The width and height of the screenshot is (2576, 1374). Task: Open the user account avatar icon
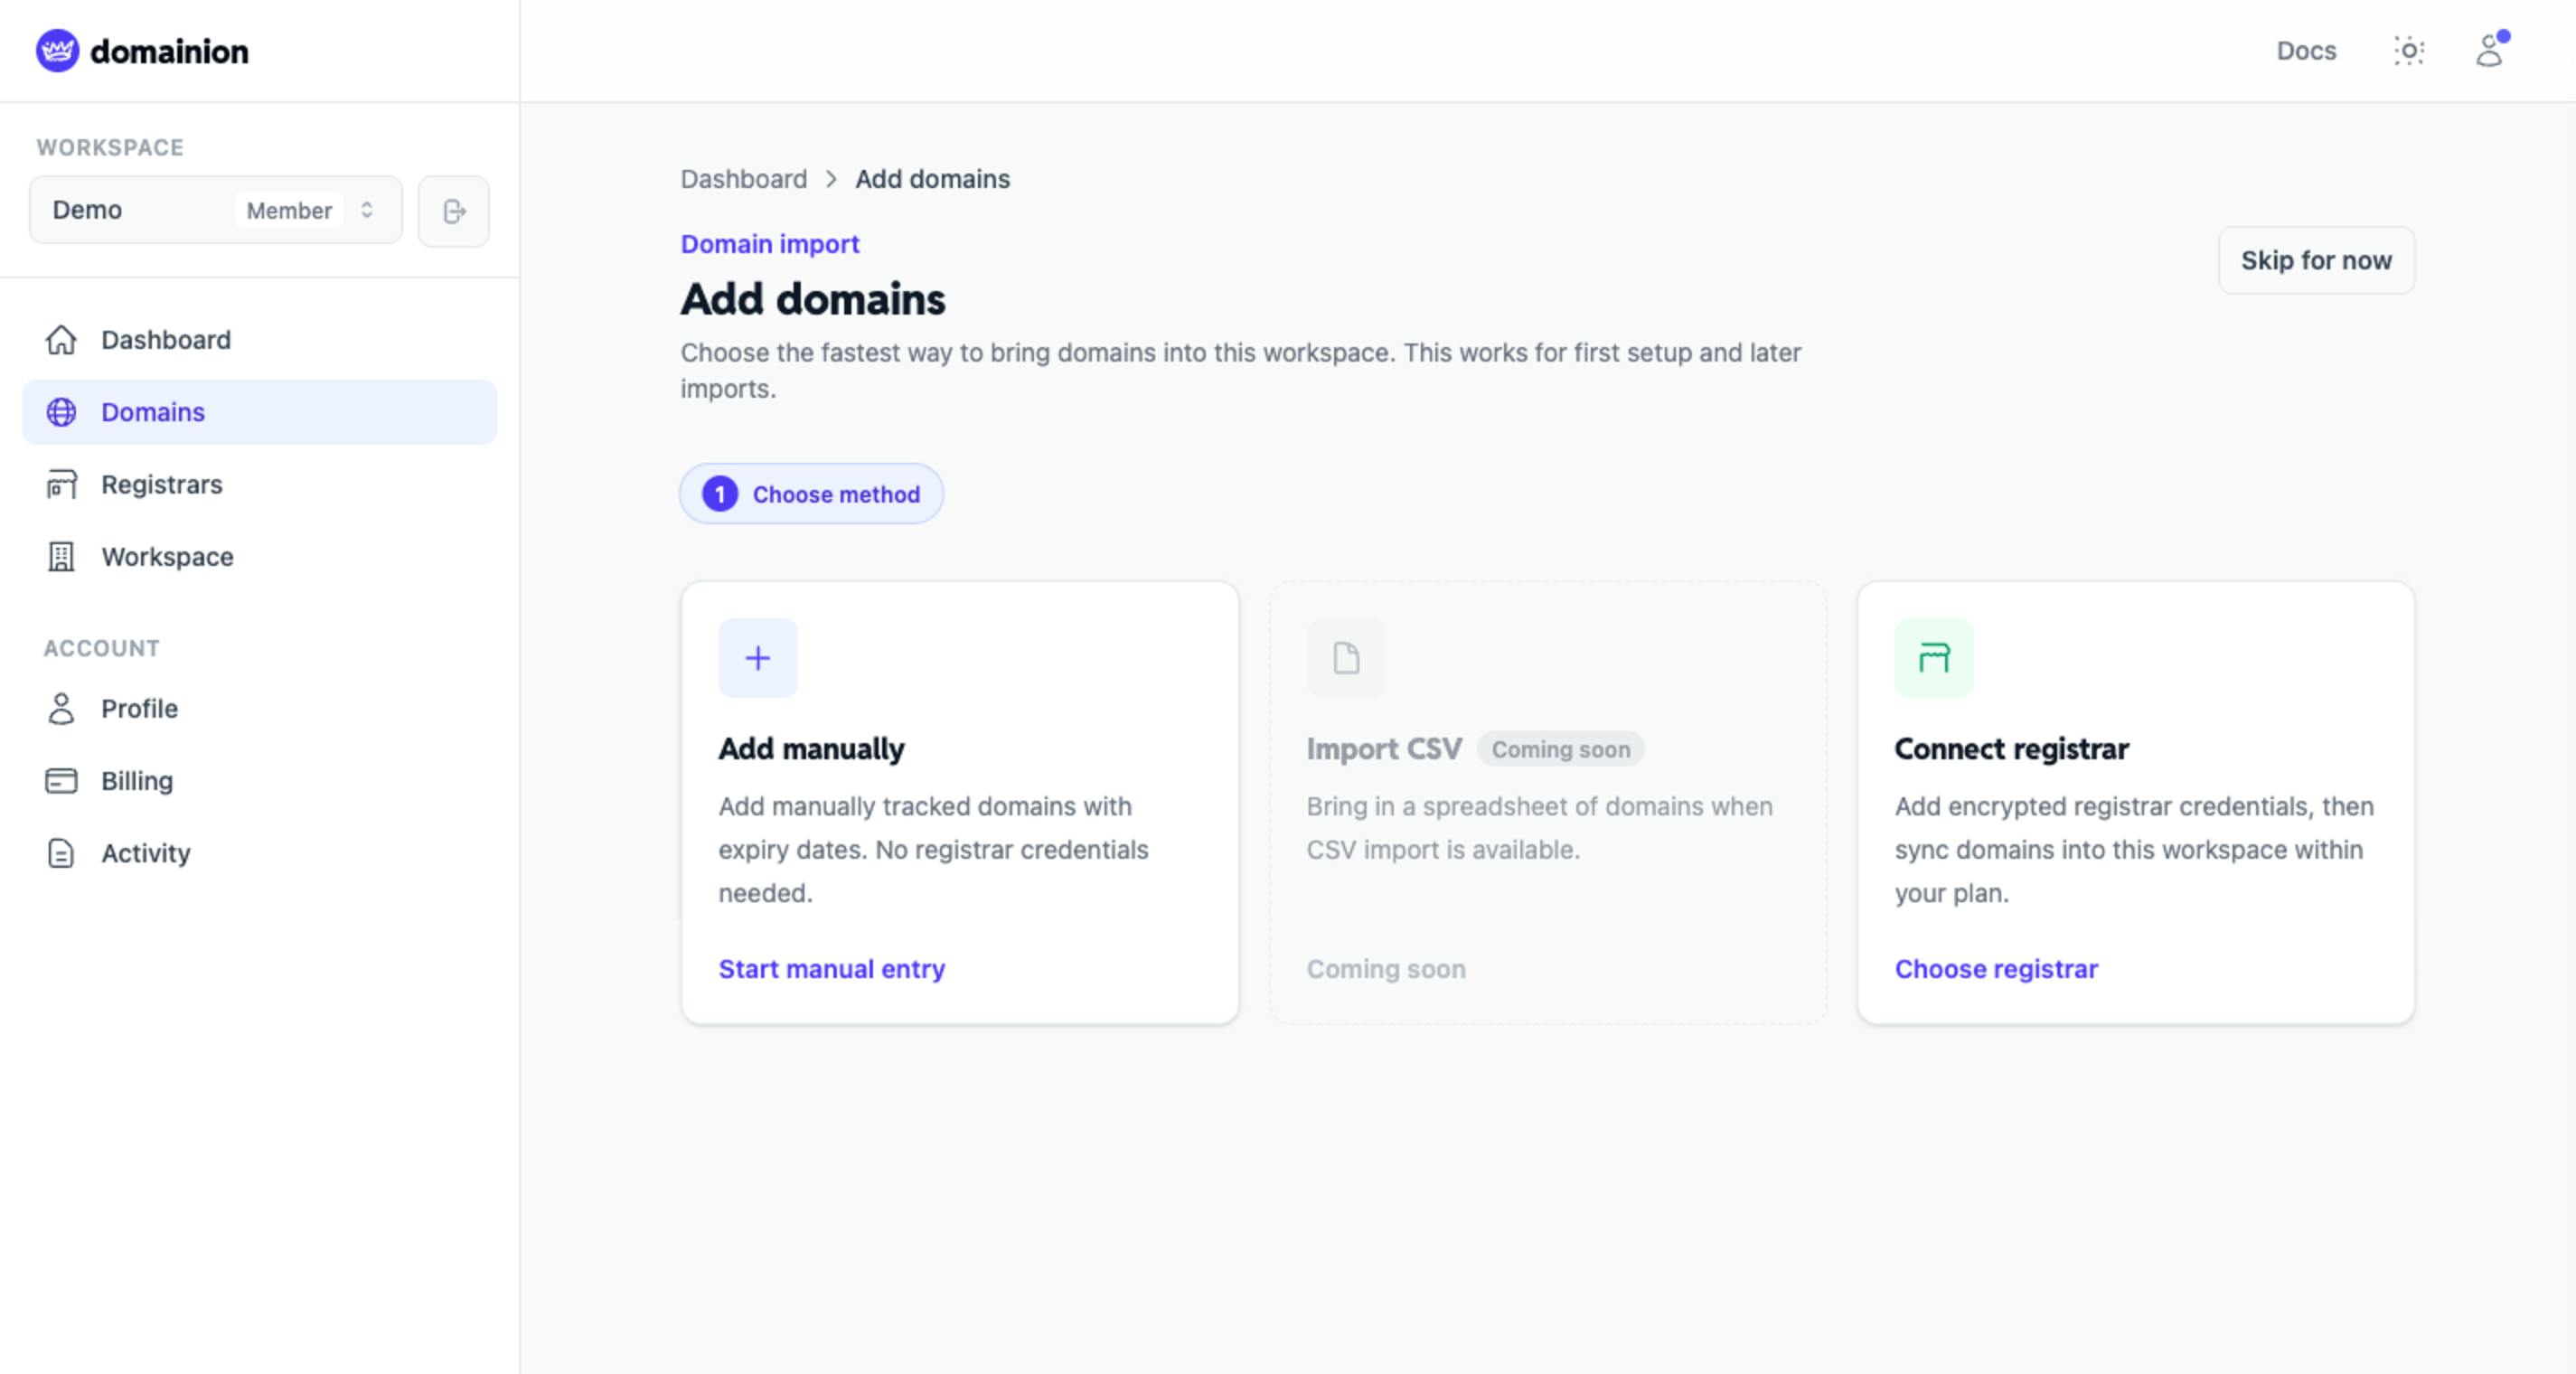[x=2490, y=50]
